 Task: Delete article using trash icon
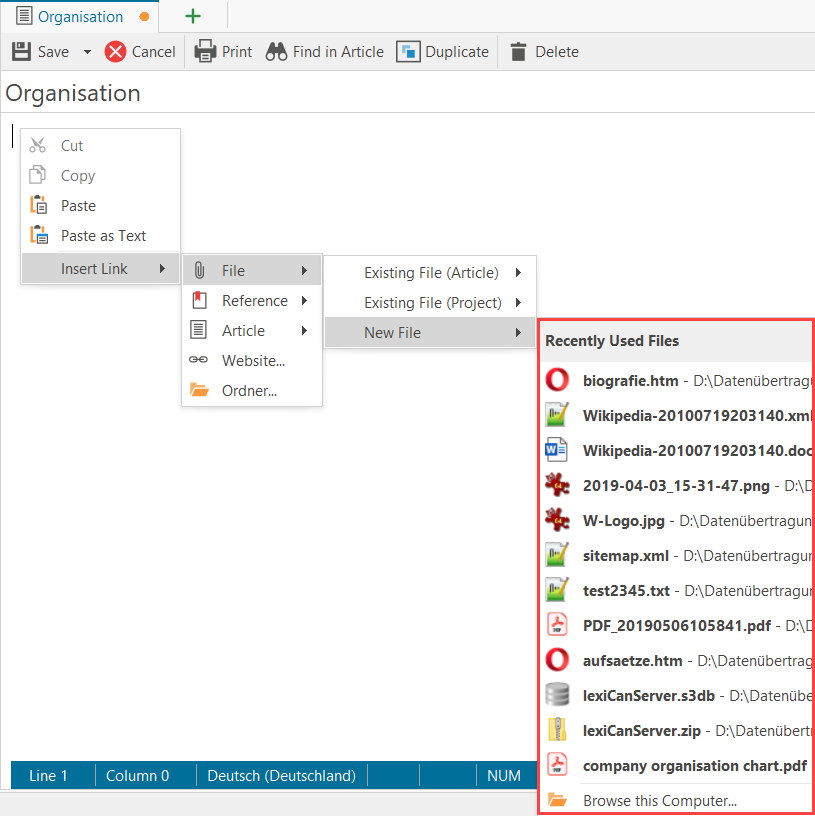[x=518, y=52]
